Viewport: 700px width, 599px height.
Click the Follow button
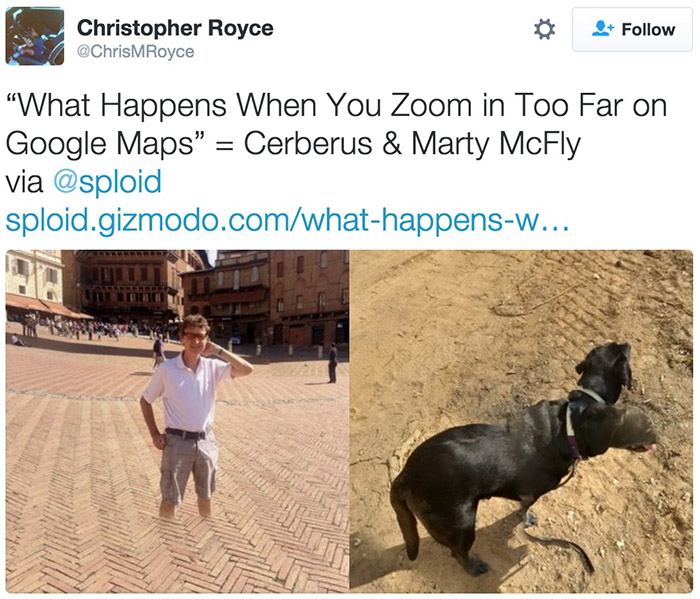coord(632,29)
